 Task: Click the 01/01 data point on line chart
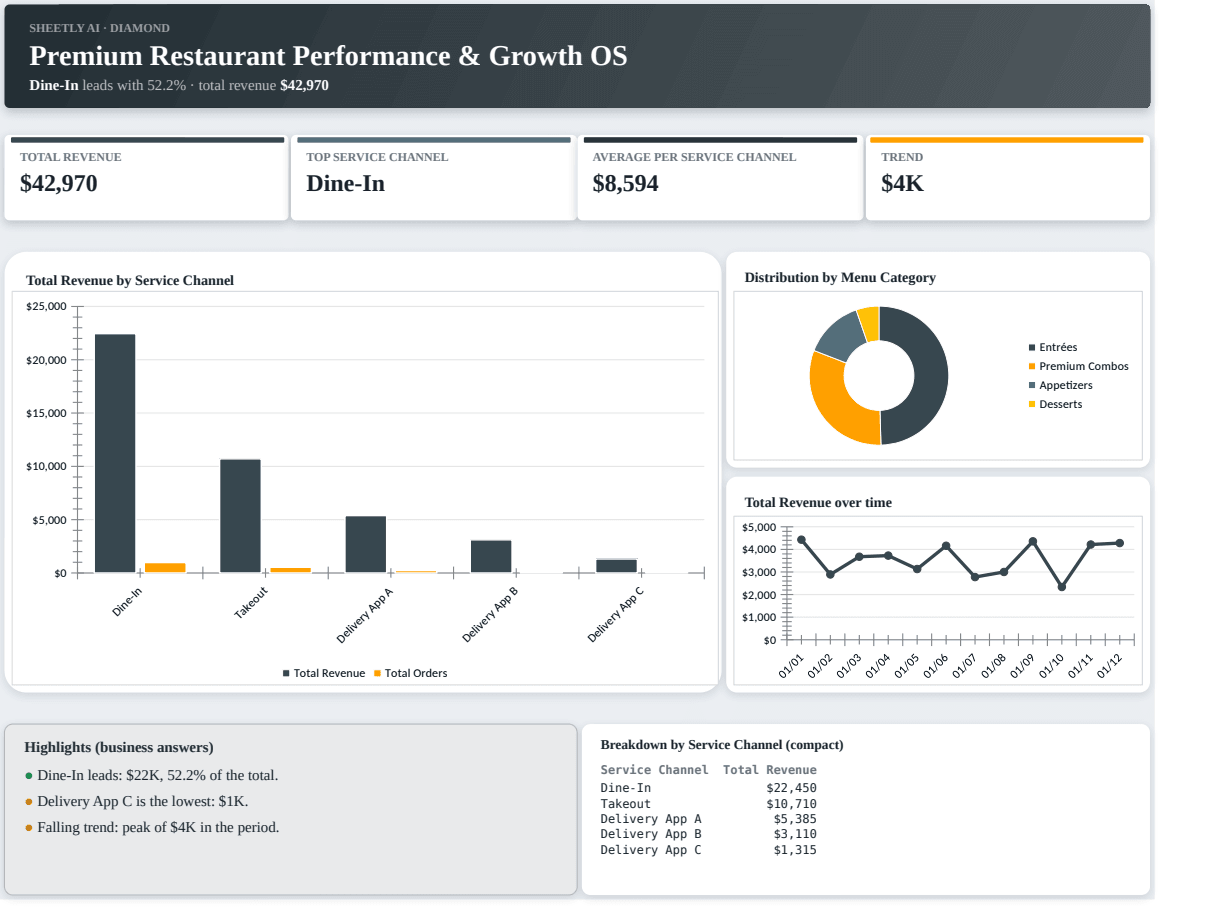tap(801, 540)
